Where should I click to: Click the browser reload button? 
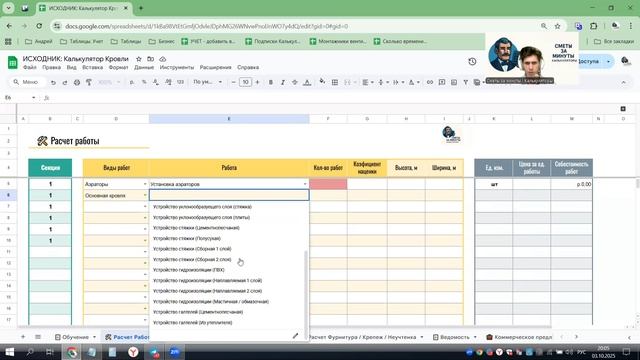tap(39, 26)
